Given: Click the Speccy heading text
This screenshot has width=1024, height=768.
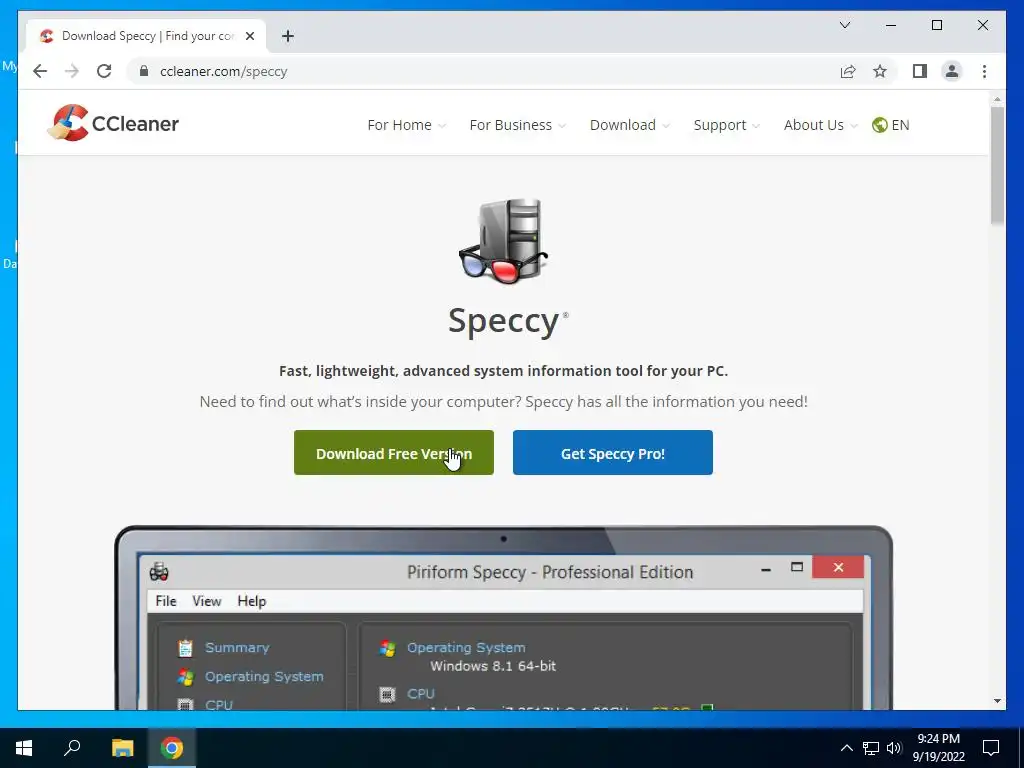Looking at the screenshot, I should [x=504, y=321].
